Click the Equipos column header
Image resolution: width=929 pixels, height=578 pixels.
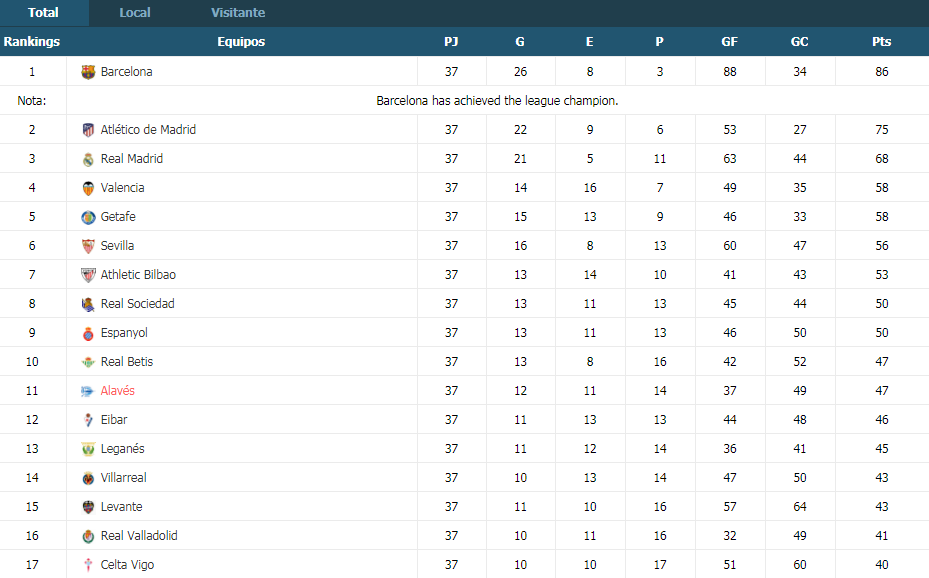pyautogui.click(x=241, y=41)
